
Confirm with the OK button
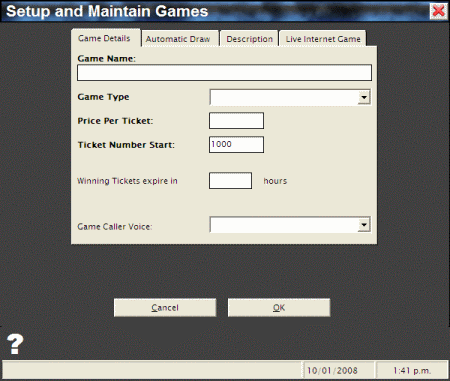(x=279, y=307)
